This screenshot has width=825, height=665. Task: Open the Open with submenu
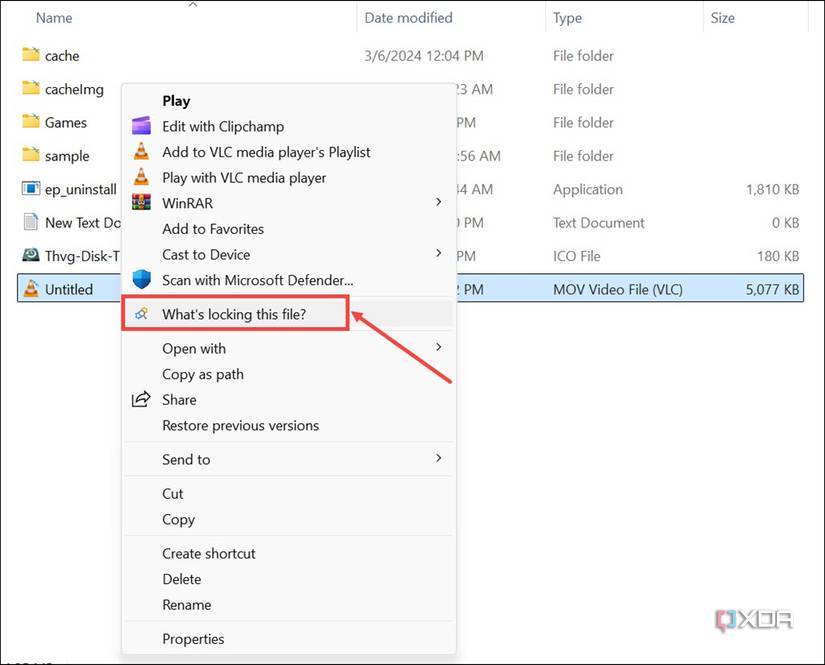(x=437, y=347)
